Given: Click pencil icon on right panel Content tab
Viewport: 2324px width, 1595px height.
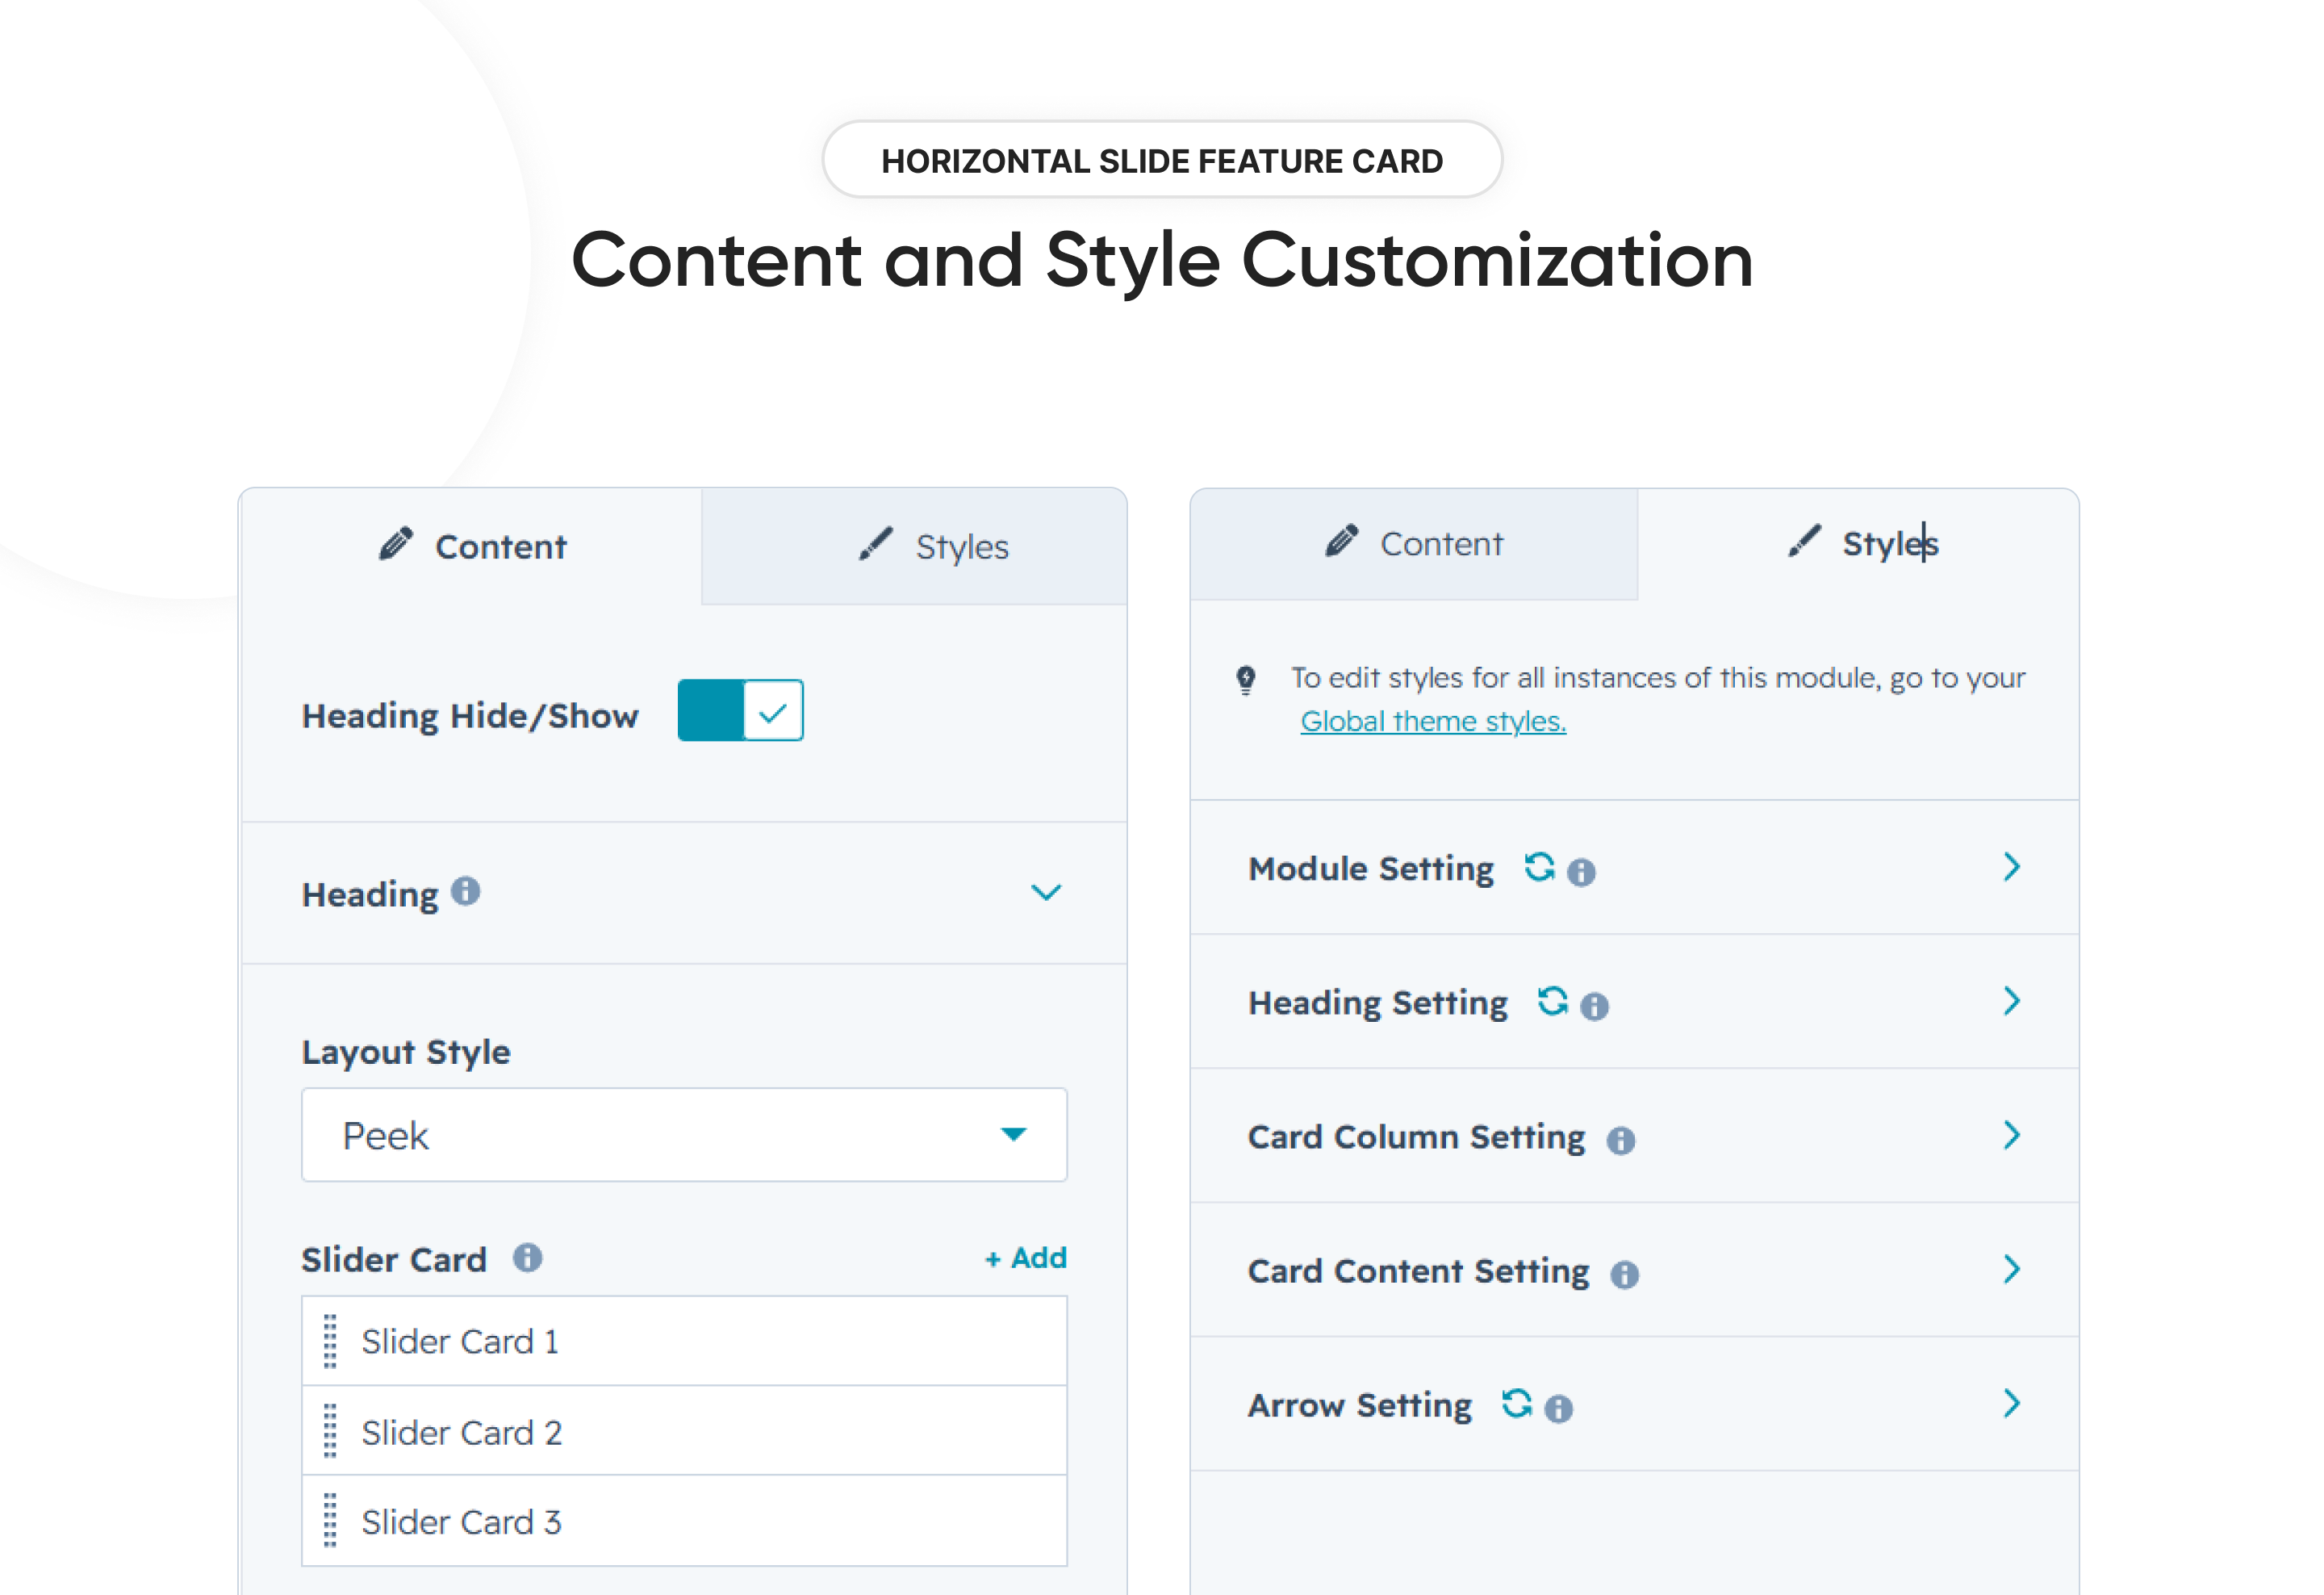Looking at the screenshot, I should 1342,541.
